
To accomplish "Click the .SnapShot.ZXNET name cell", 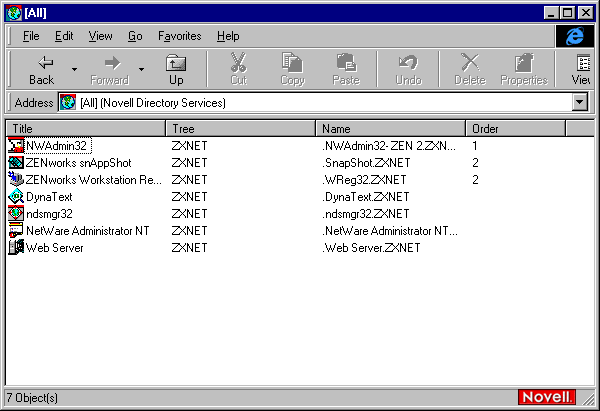I will (366, 163).
